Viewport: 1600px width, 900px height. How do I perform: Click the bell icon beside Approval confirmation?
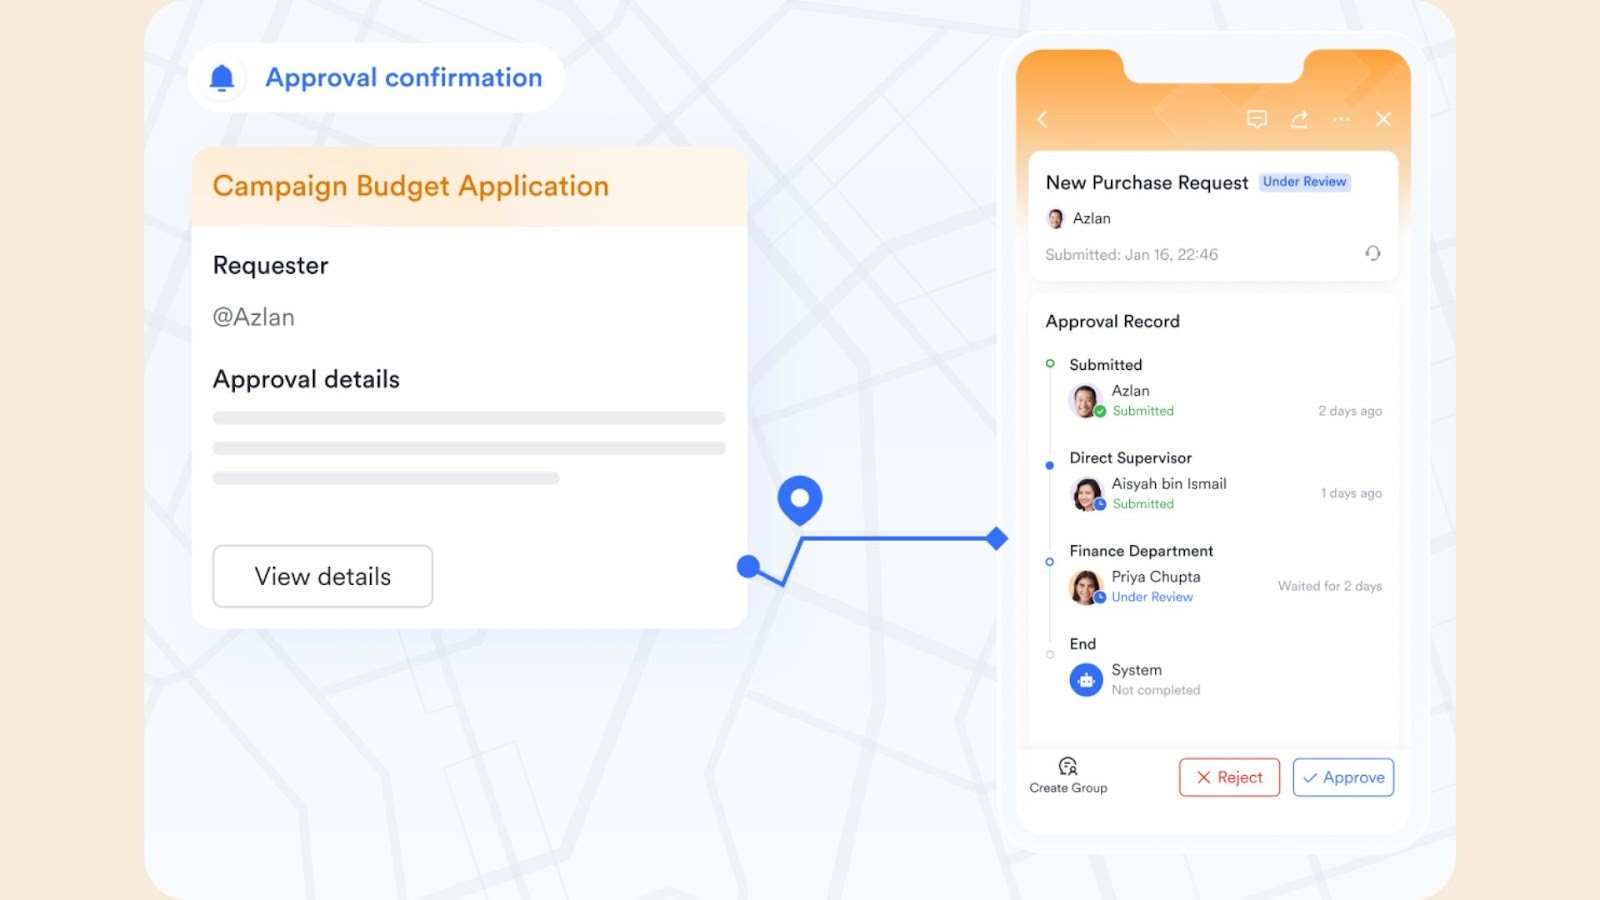(x=221, y=76)
